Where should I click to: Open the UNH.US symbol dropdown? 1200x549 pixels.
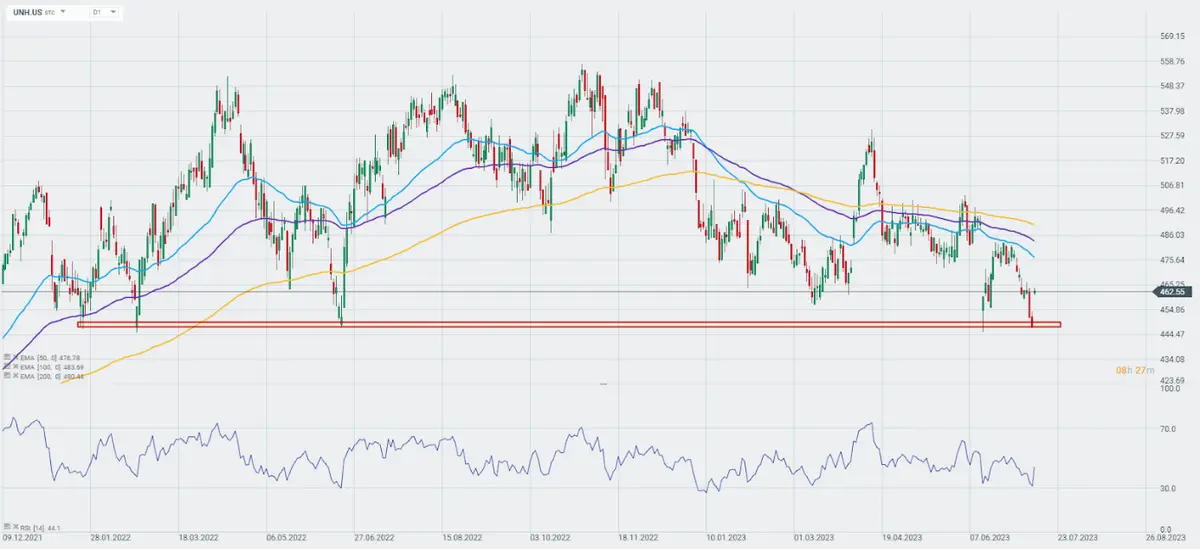64,13
